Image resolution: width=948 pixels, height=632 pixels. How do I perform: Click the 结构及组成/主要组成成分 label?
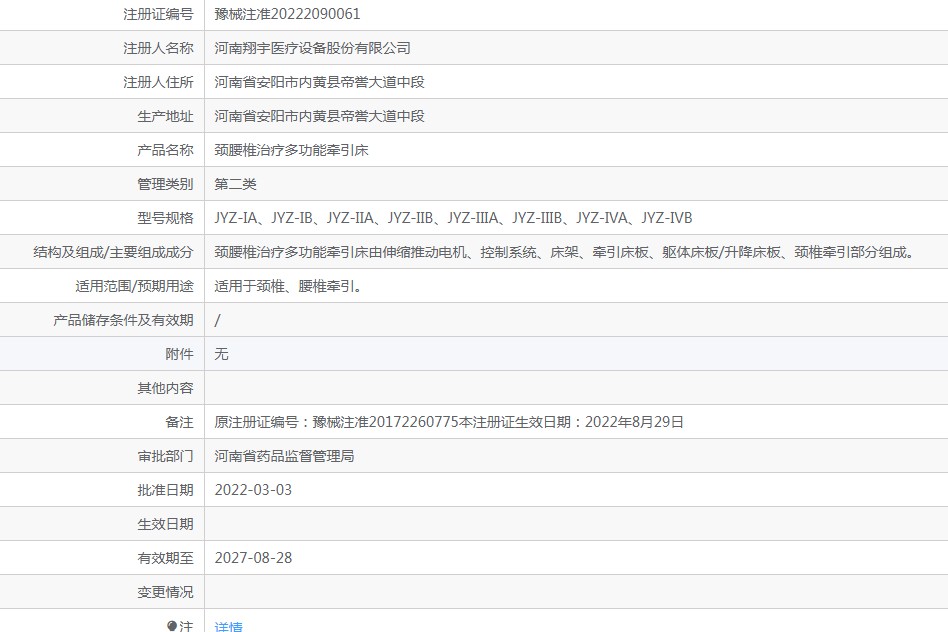[114, 252]
